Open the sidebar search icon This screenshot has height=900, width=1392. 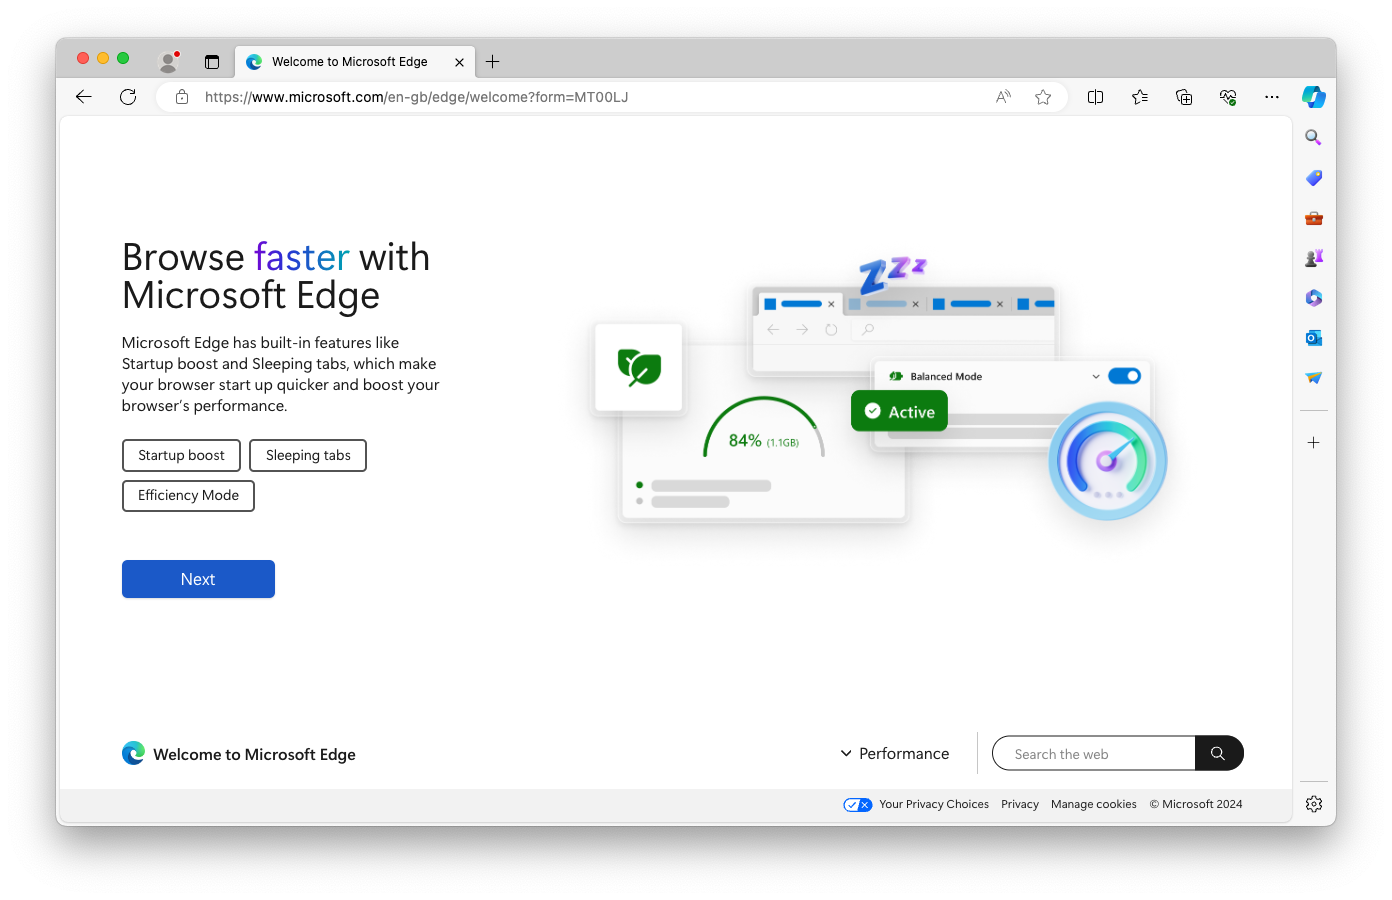click(x=1313, y=137)
